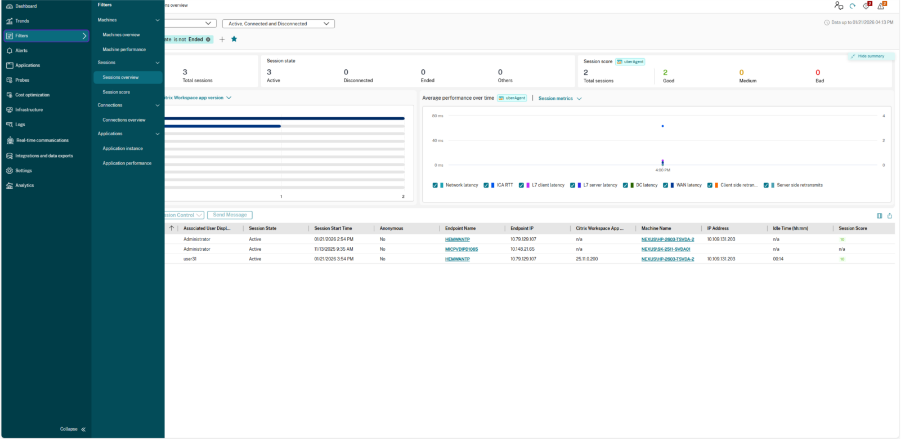This screenshot has width=901, height=439.
Task: Click the Collapse double-chevron icon
Action: pyautogui.click(x=83, y=429)
